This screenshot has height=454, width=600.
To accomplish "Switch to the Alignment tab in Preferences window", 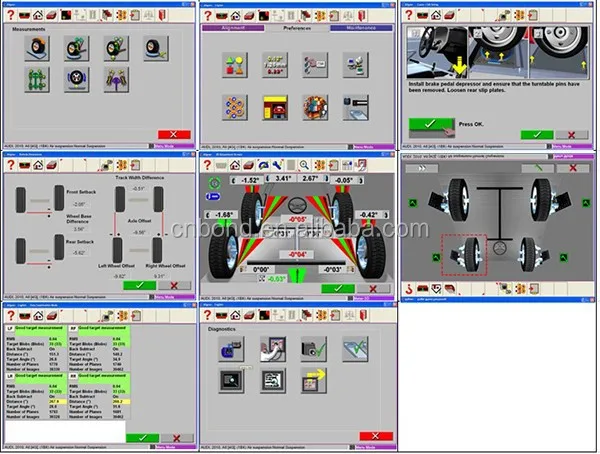I will click(x=232, y=30).
